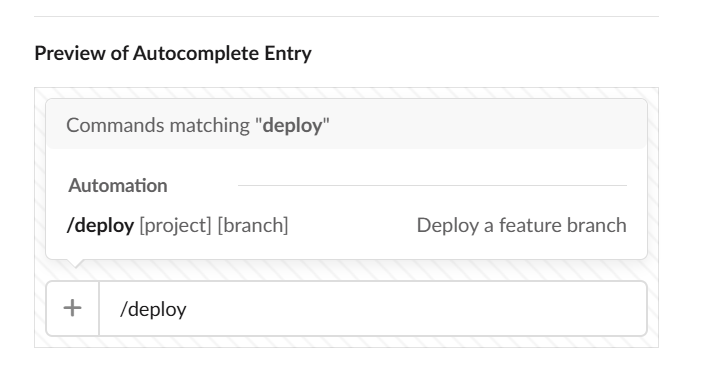This screenshot has height=369, width=714.
Task: Click the vertical separator beside plus icon
Action: click(99, 308)
